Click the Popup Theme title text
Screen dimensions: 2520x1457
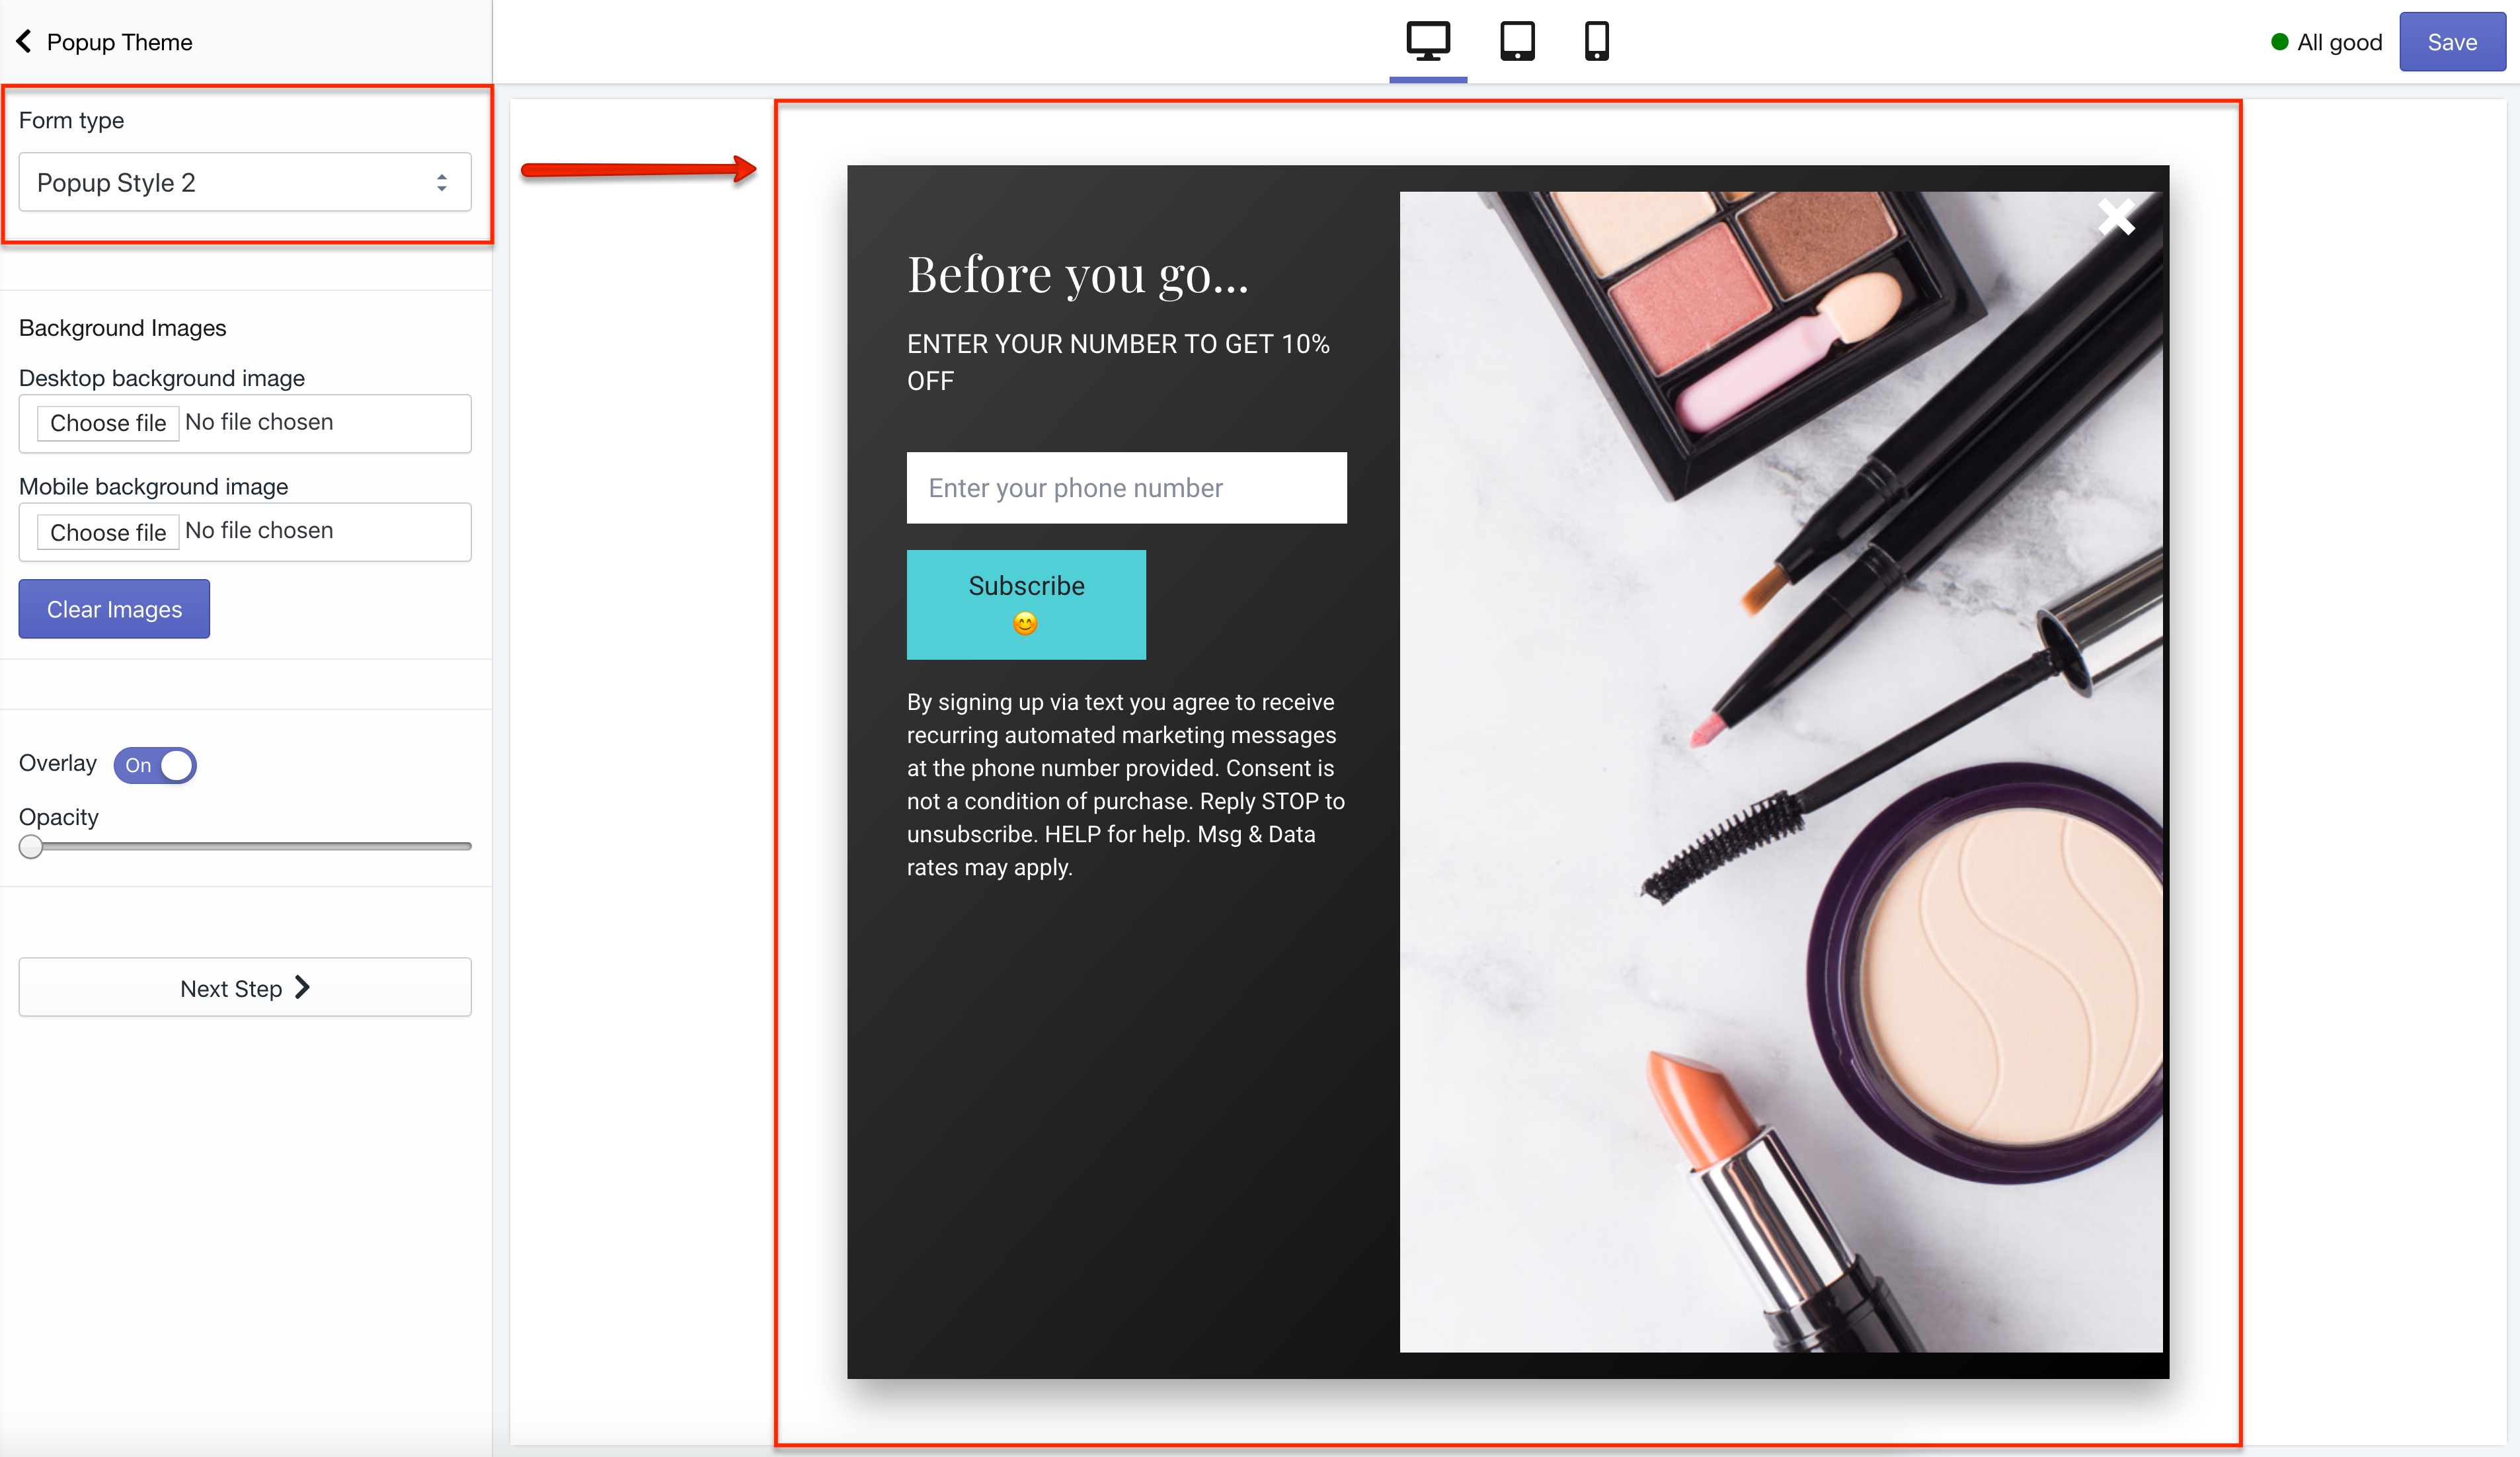pos(120,42)
